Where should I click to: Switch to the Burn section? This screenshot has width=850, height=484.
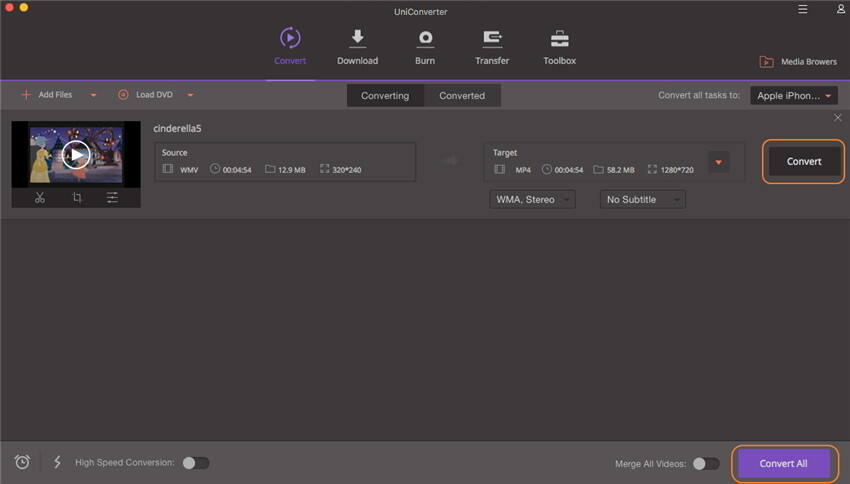tap(425, 47)
